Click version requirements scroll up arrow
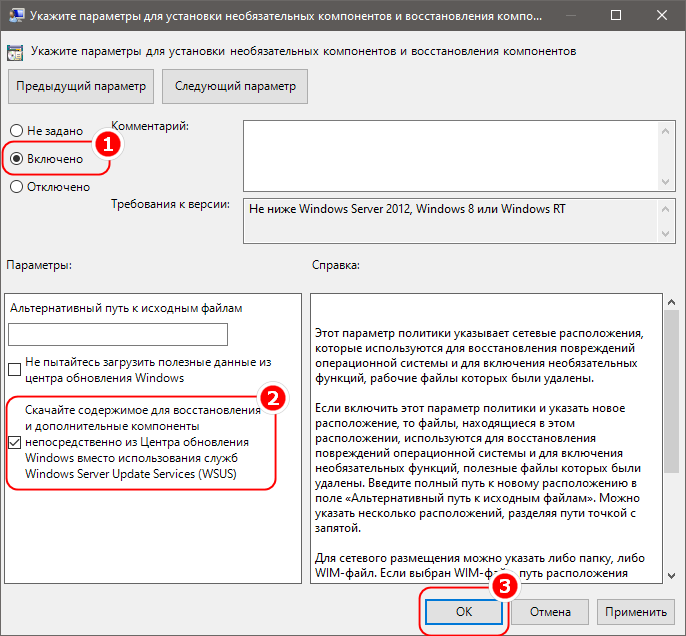This screenshot has width=686, height=636. click(x=665, y=209)
